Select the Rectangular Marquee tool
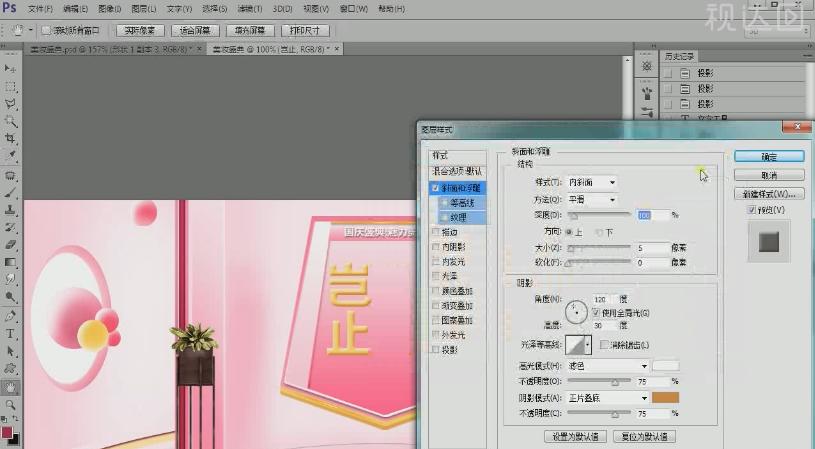This screenshot has height=449, width=815. [9, 86]
